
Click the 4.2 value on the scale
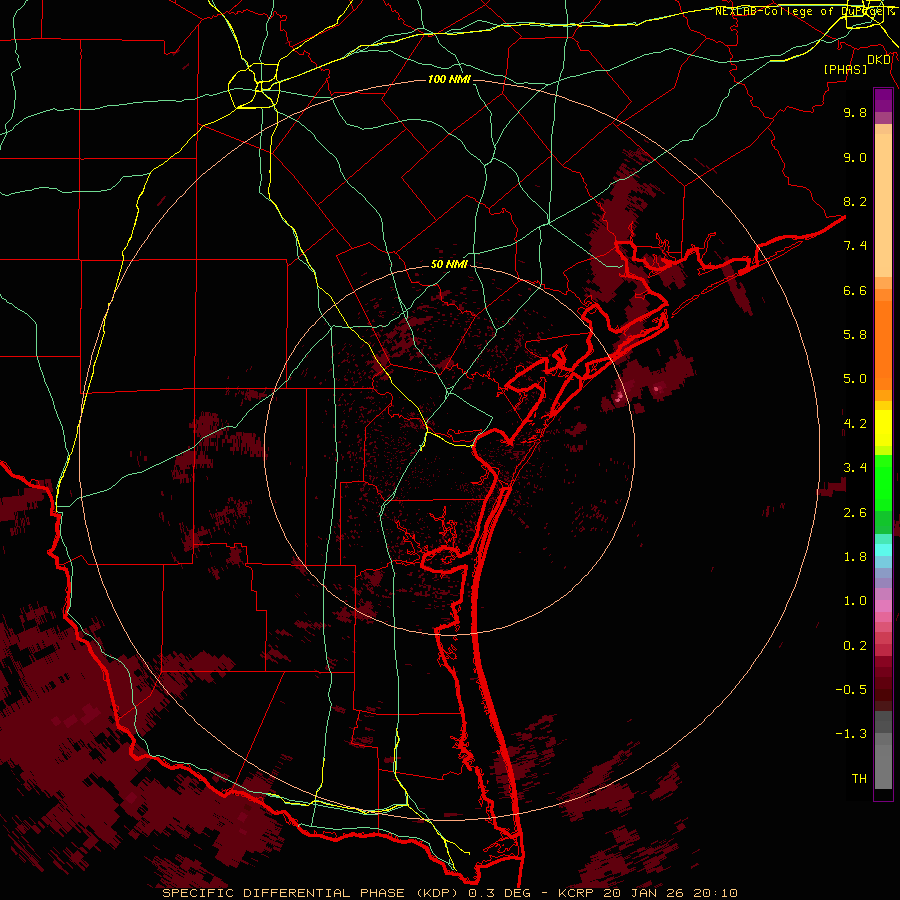855,424
